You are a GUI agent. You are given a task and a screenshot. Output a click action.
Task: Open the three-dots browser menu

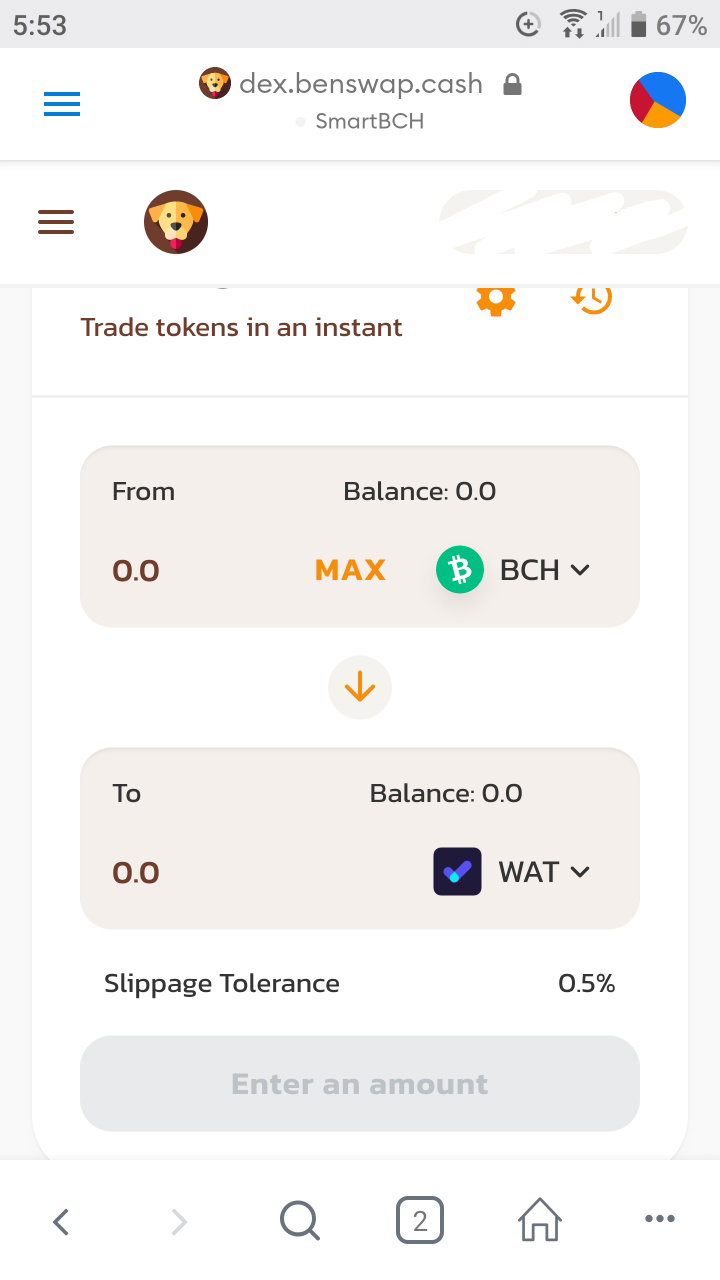(660, 1219)
